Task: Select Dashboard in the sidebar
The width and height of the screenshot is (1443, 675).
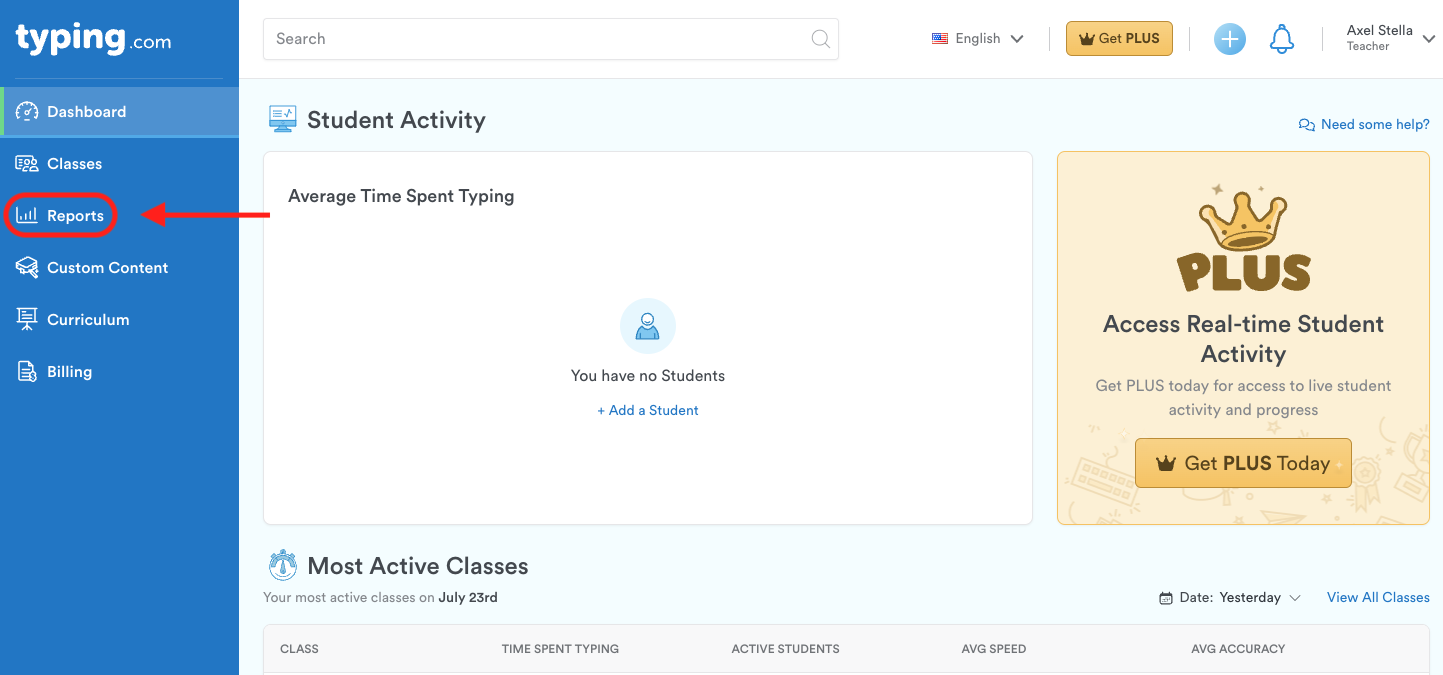Action: (x=86, y=112)
